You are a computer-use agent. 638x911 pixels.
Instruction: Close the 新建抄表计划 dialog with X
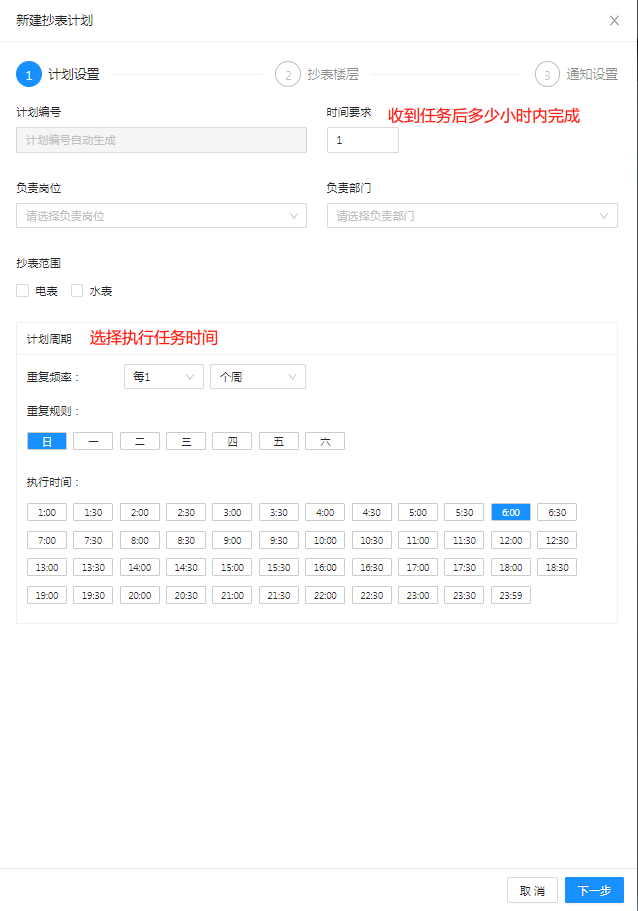click(x=614, y=20)
